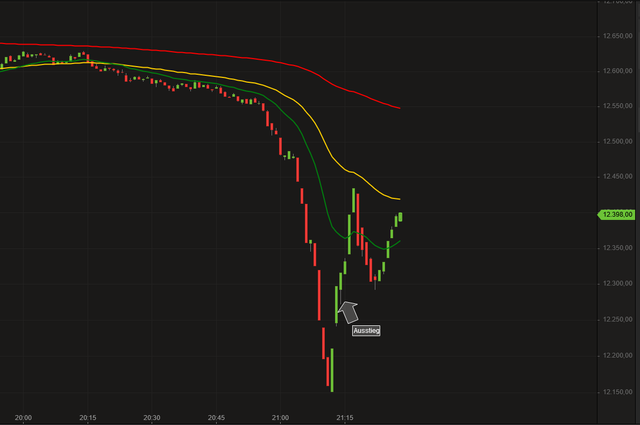Click the 12.450,00 price axis label
The width and height of the screenshot is (640, 425).
click(618, 177)
